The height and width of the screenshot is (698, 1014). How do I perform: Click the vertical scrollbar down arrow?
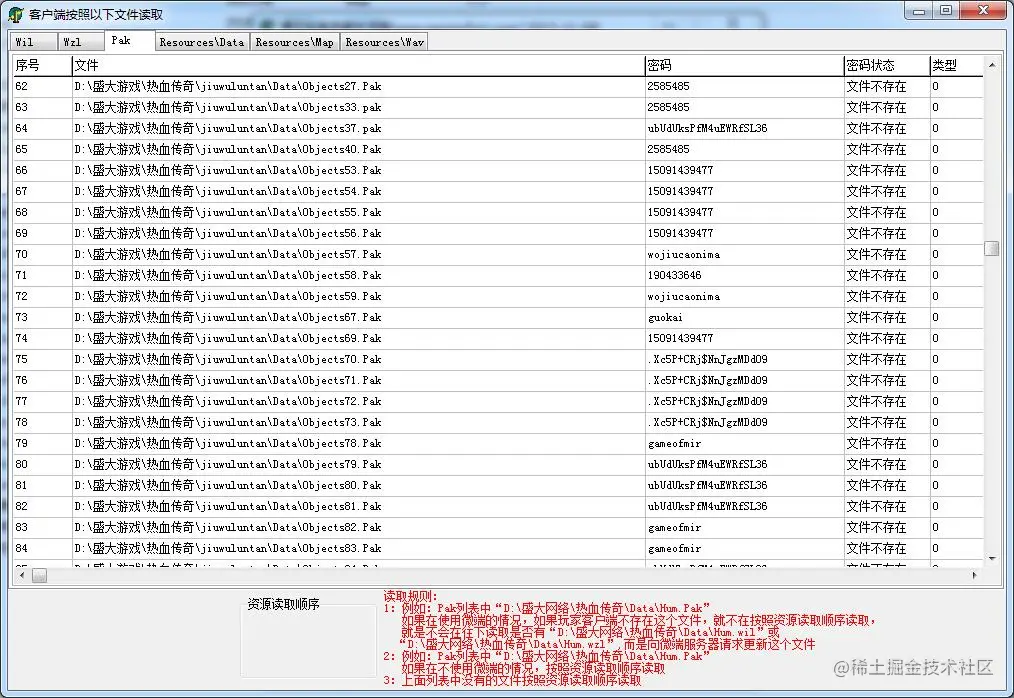click(x=991, y=558)
